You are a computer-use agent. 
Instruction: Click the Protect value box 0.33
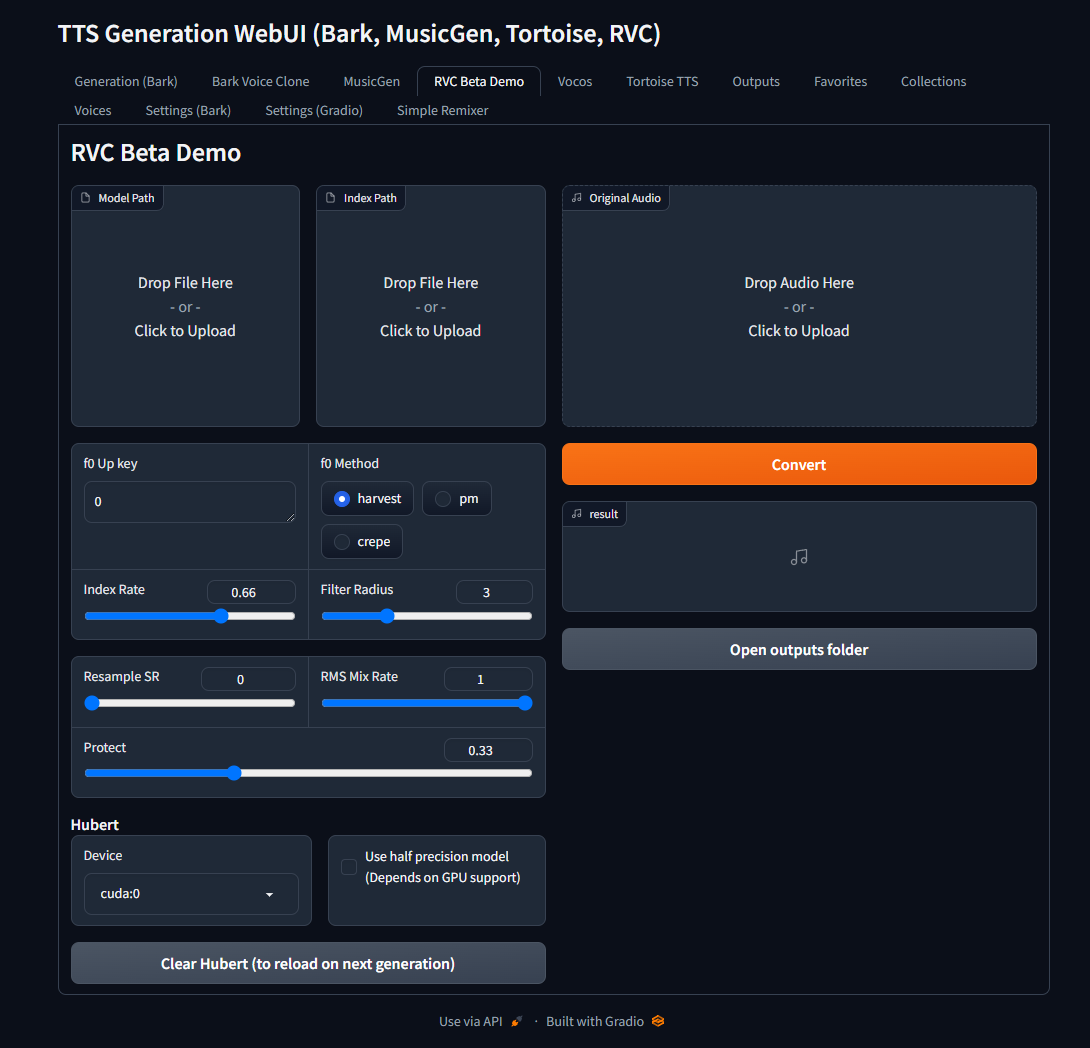click(x=488, y=751)
